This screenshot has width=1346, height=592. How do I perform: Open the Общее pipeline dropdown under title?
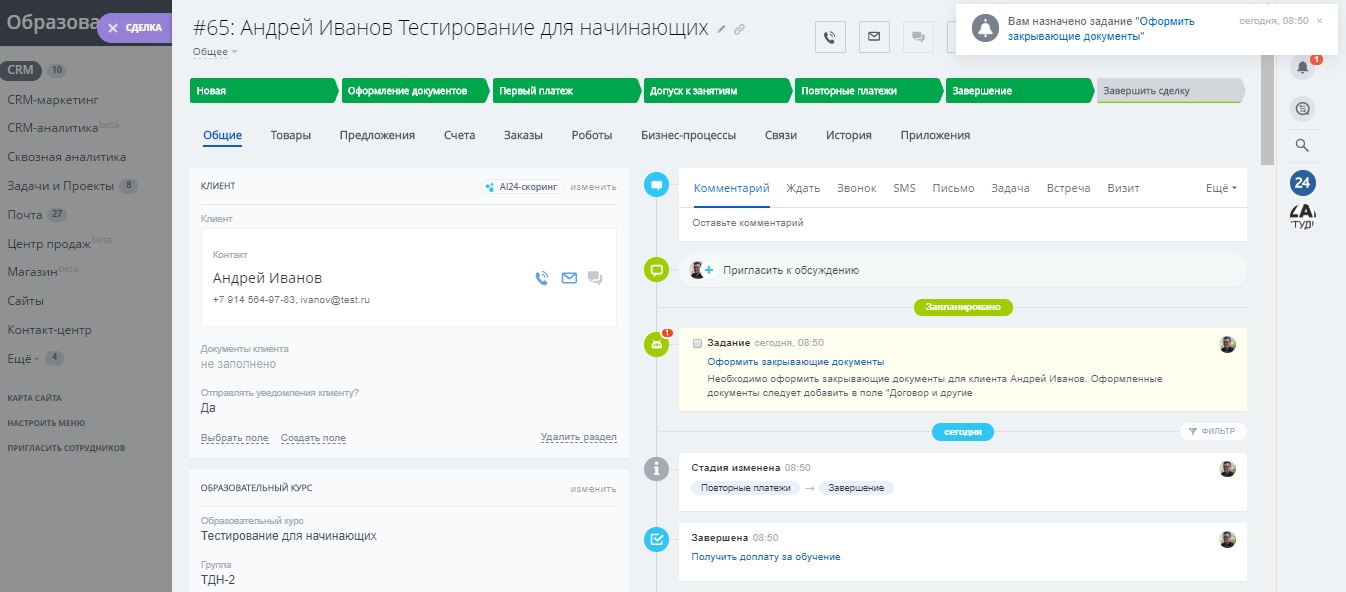(x=214, y=51)
